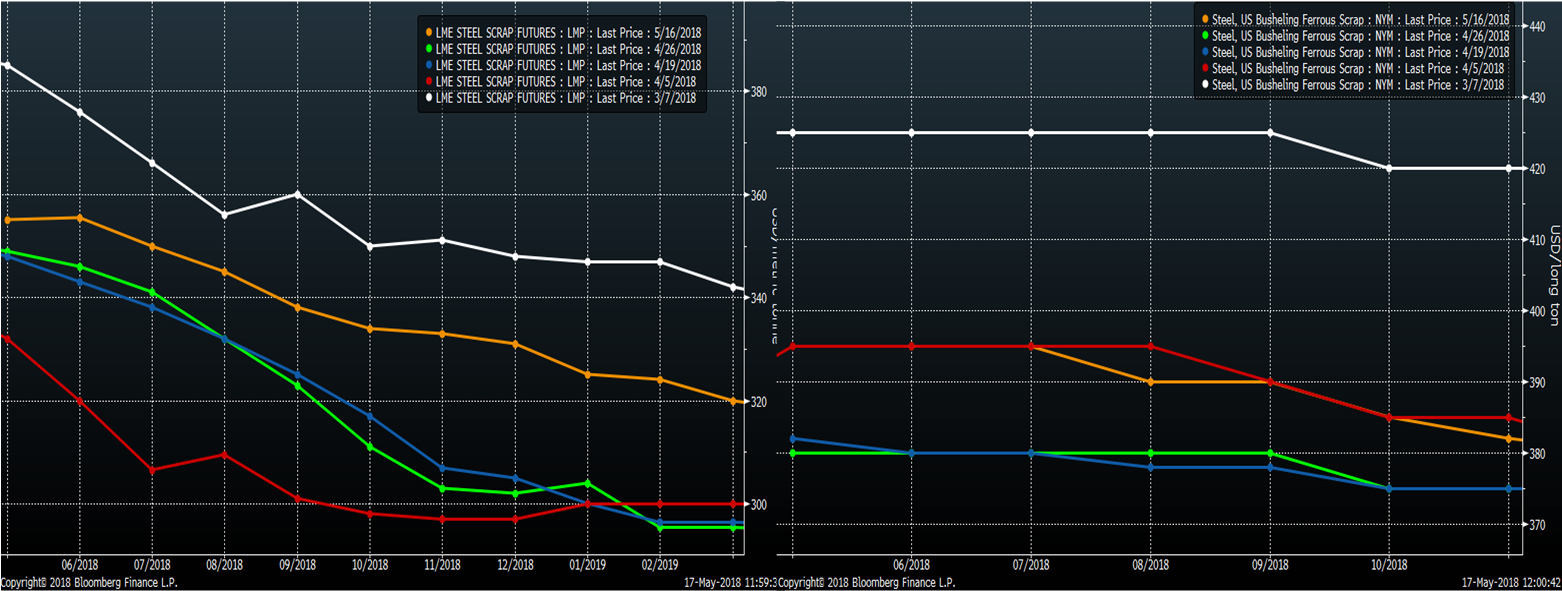Click the white marker of US Busheling 3/7/2018 legend
Viewport: 1562px width, 591px height.
[x=1205, y=86]
